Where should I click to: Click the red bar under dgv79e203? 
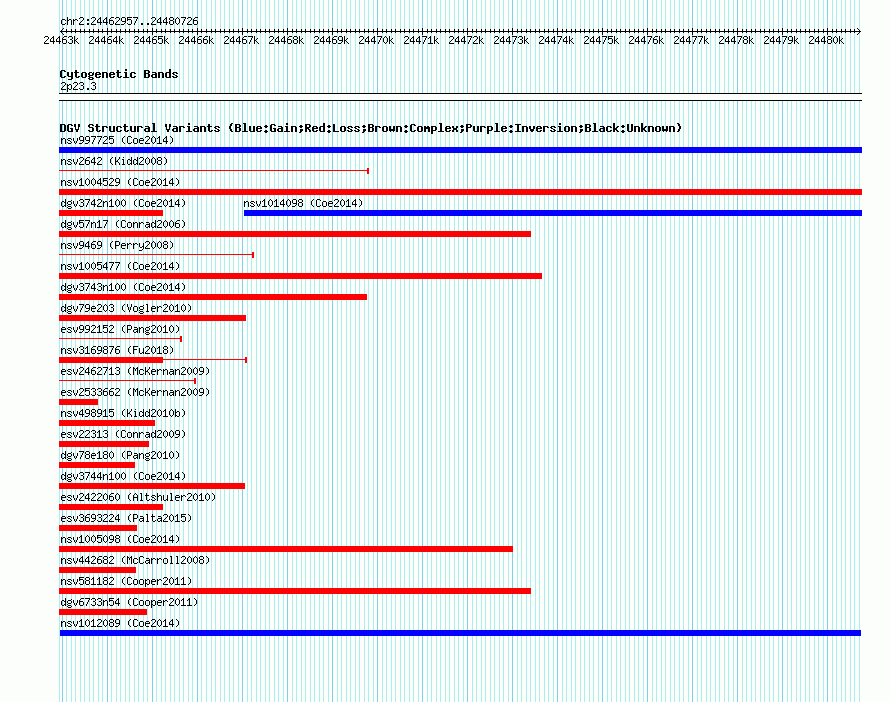pyautogui.click(x=152, y=318)
